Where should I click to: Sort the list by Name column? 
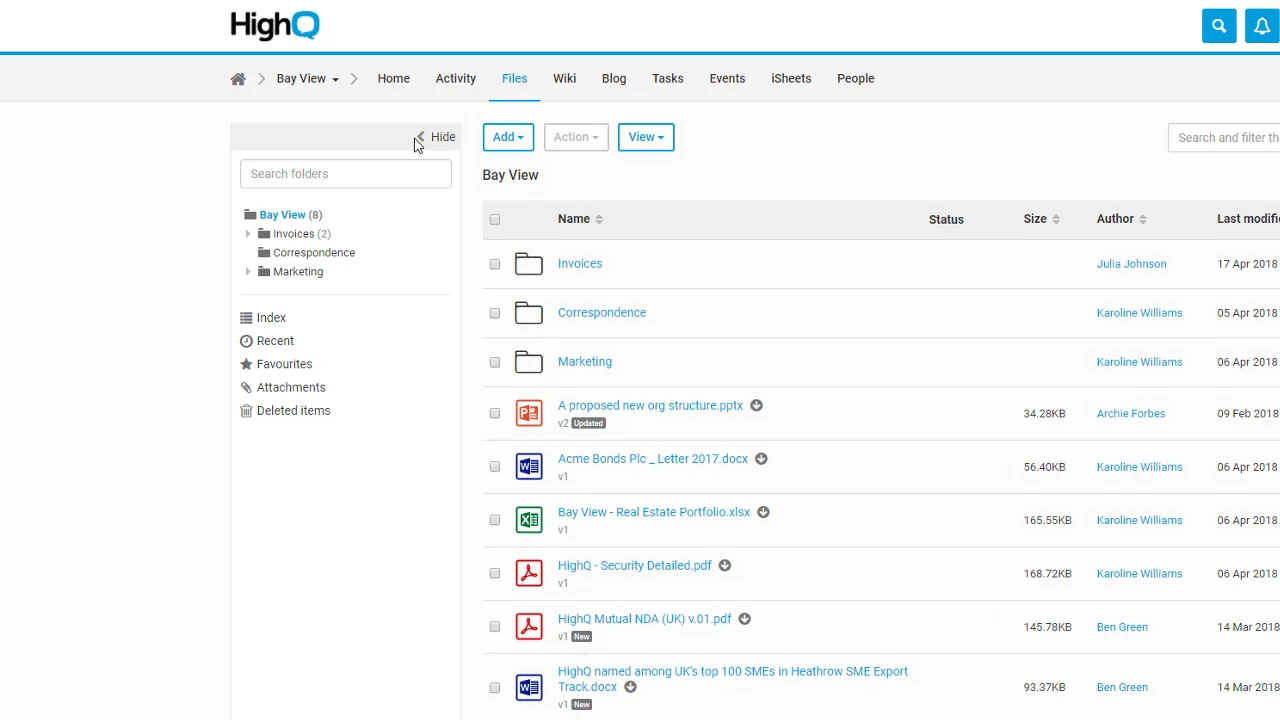coord(580,219)
